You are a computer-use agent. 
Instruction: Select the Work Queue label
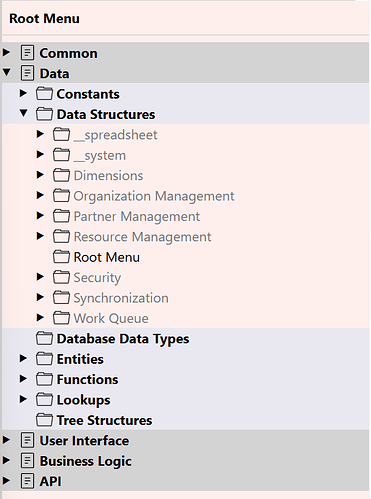click(111, 319)
